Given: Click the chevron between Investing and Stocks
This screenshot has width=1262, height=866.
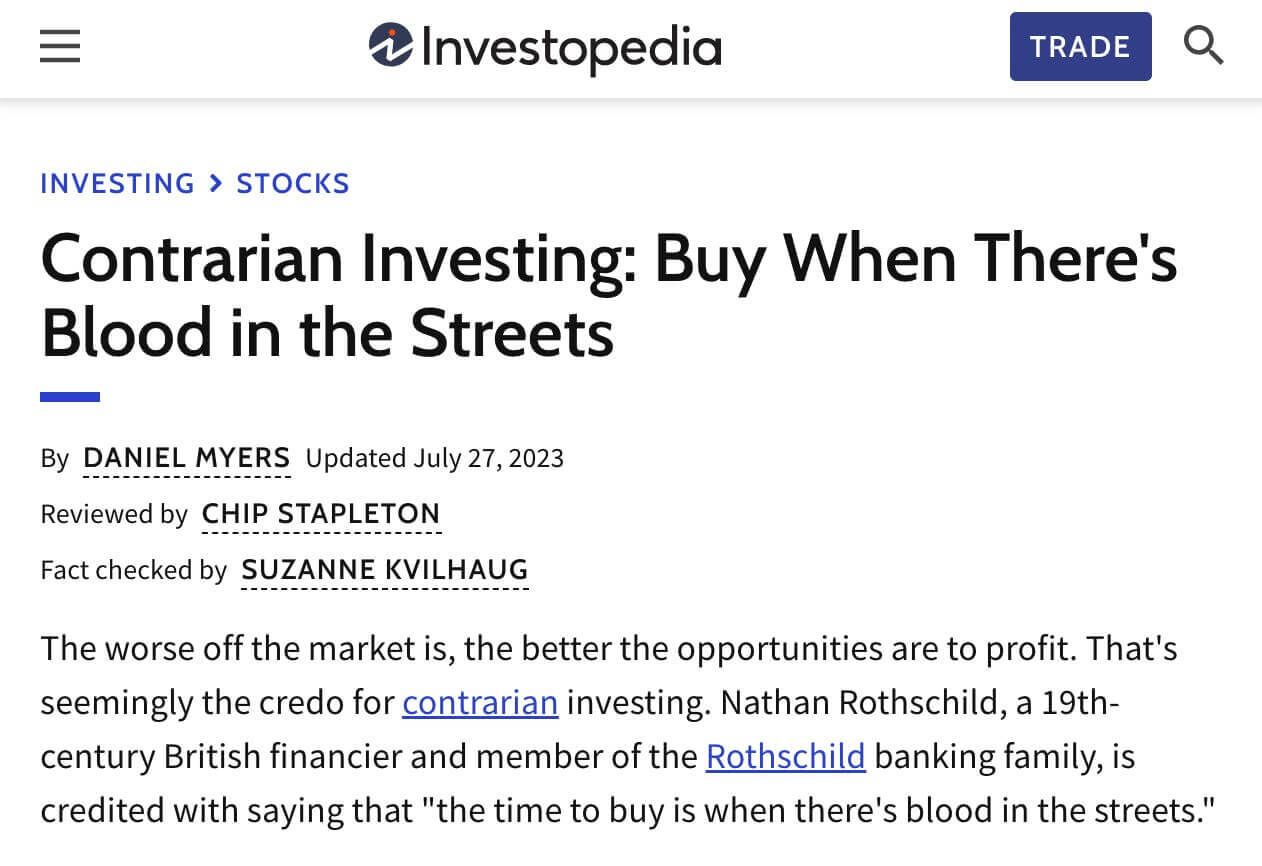Looking at the screenshot, I should [216, 183].
